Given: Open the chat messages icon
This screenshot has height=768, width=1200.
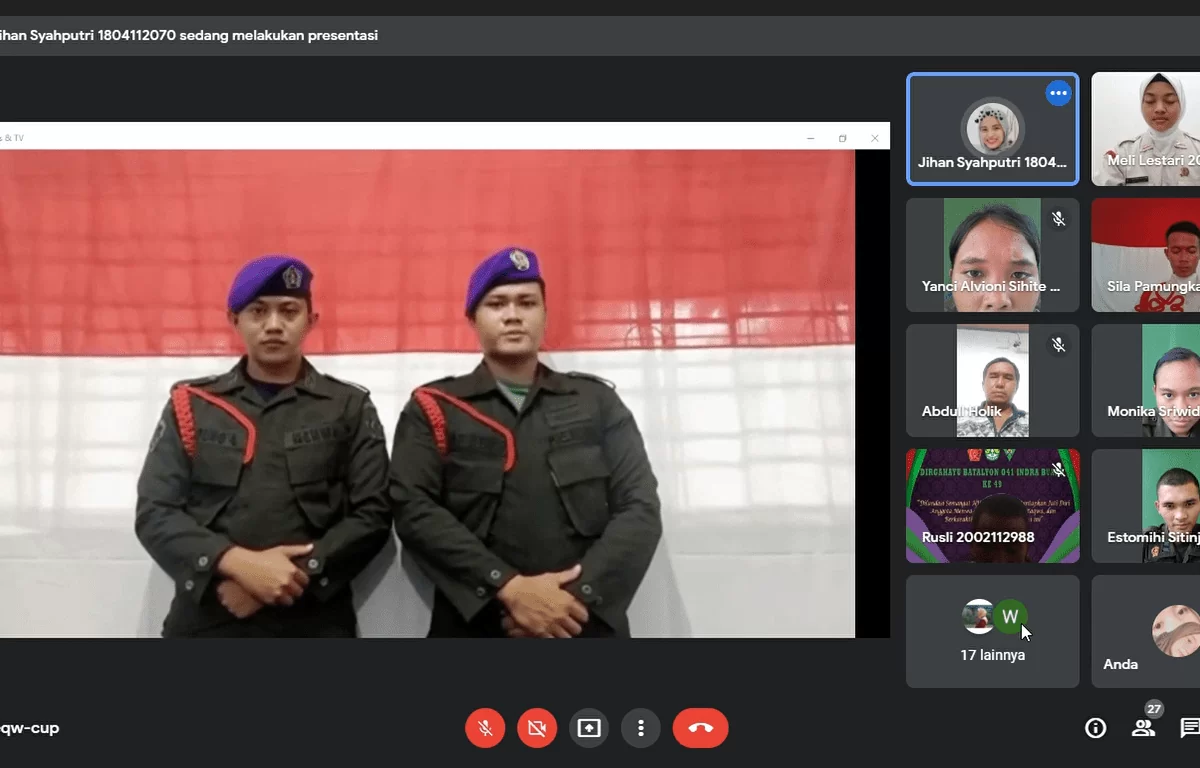Looking at the screenshot, I should [1190, 728].
